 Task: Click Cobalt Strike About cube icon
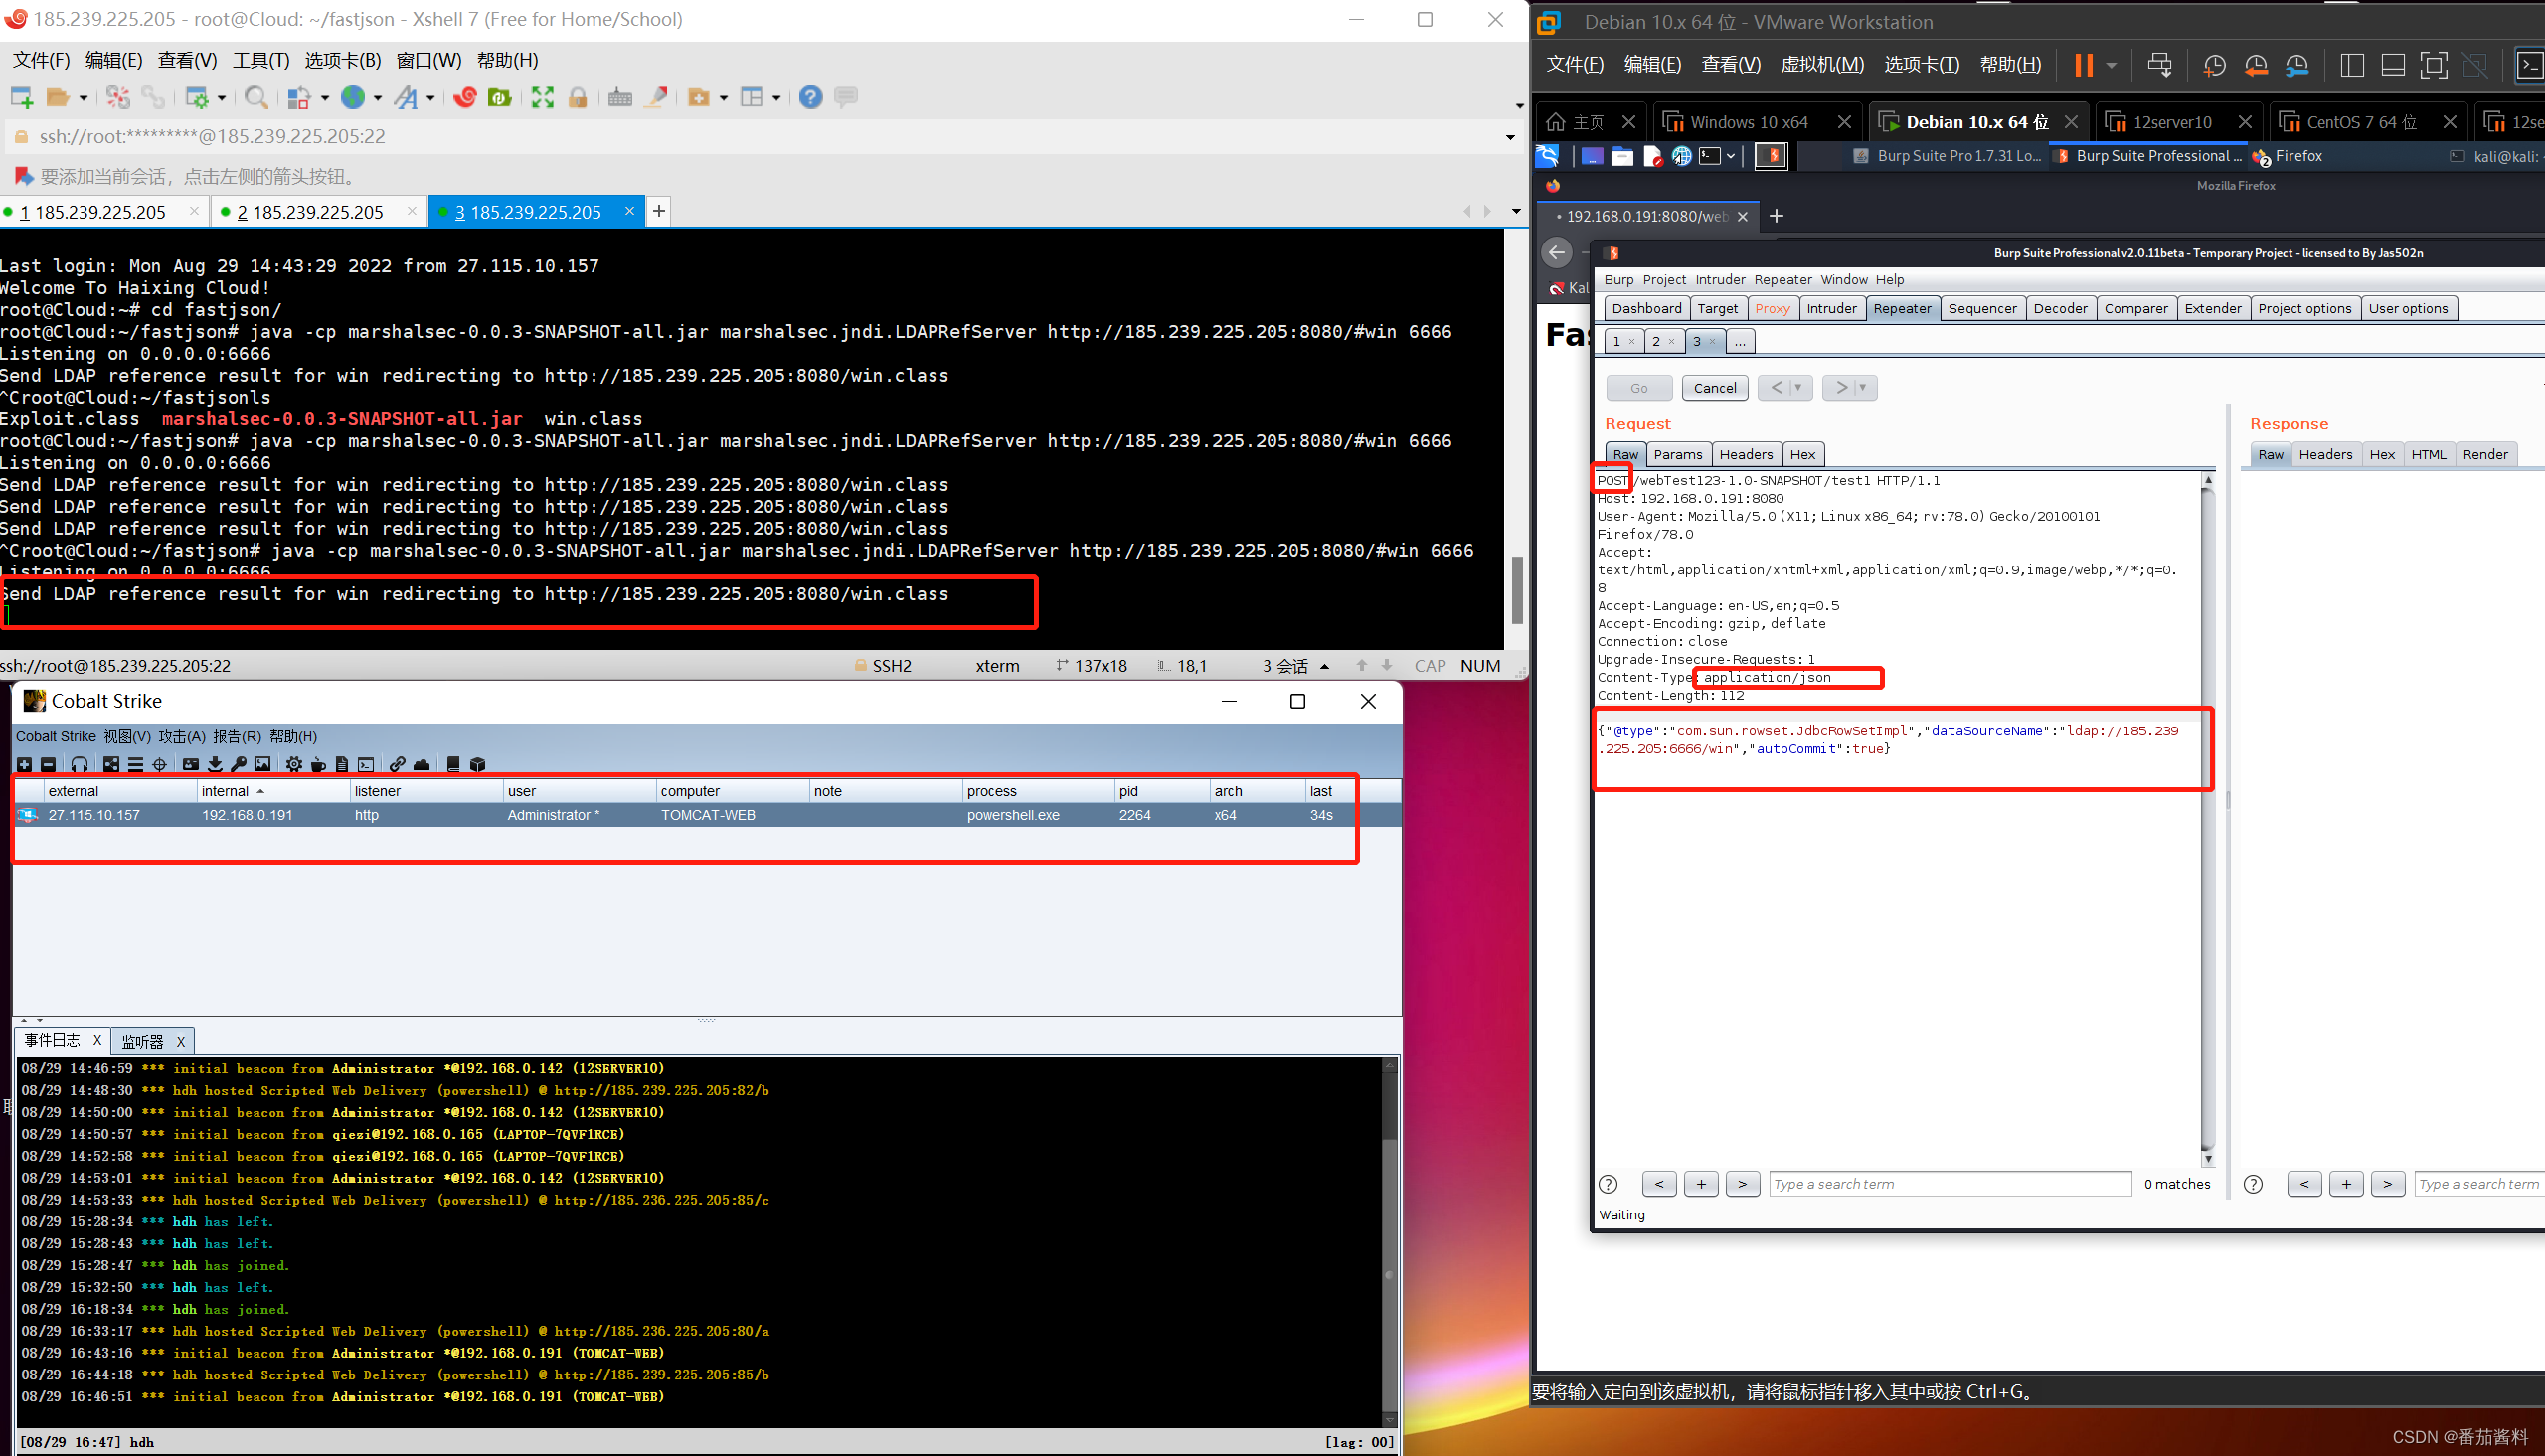(478, 764)
